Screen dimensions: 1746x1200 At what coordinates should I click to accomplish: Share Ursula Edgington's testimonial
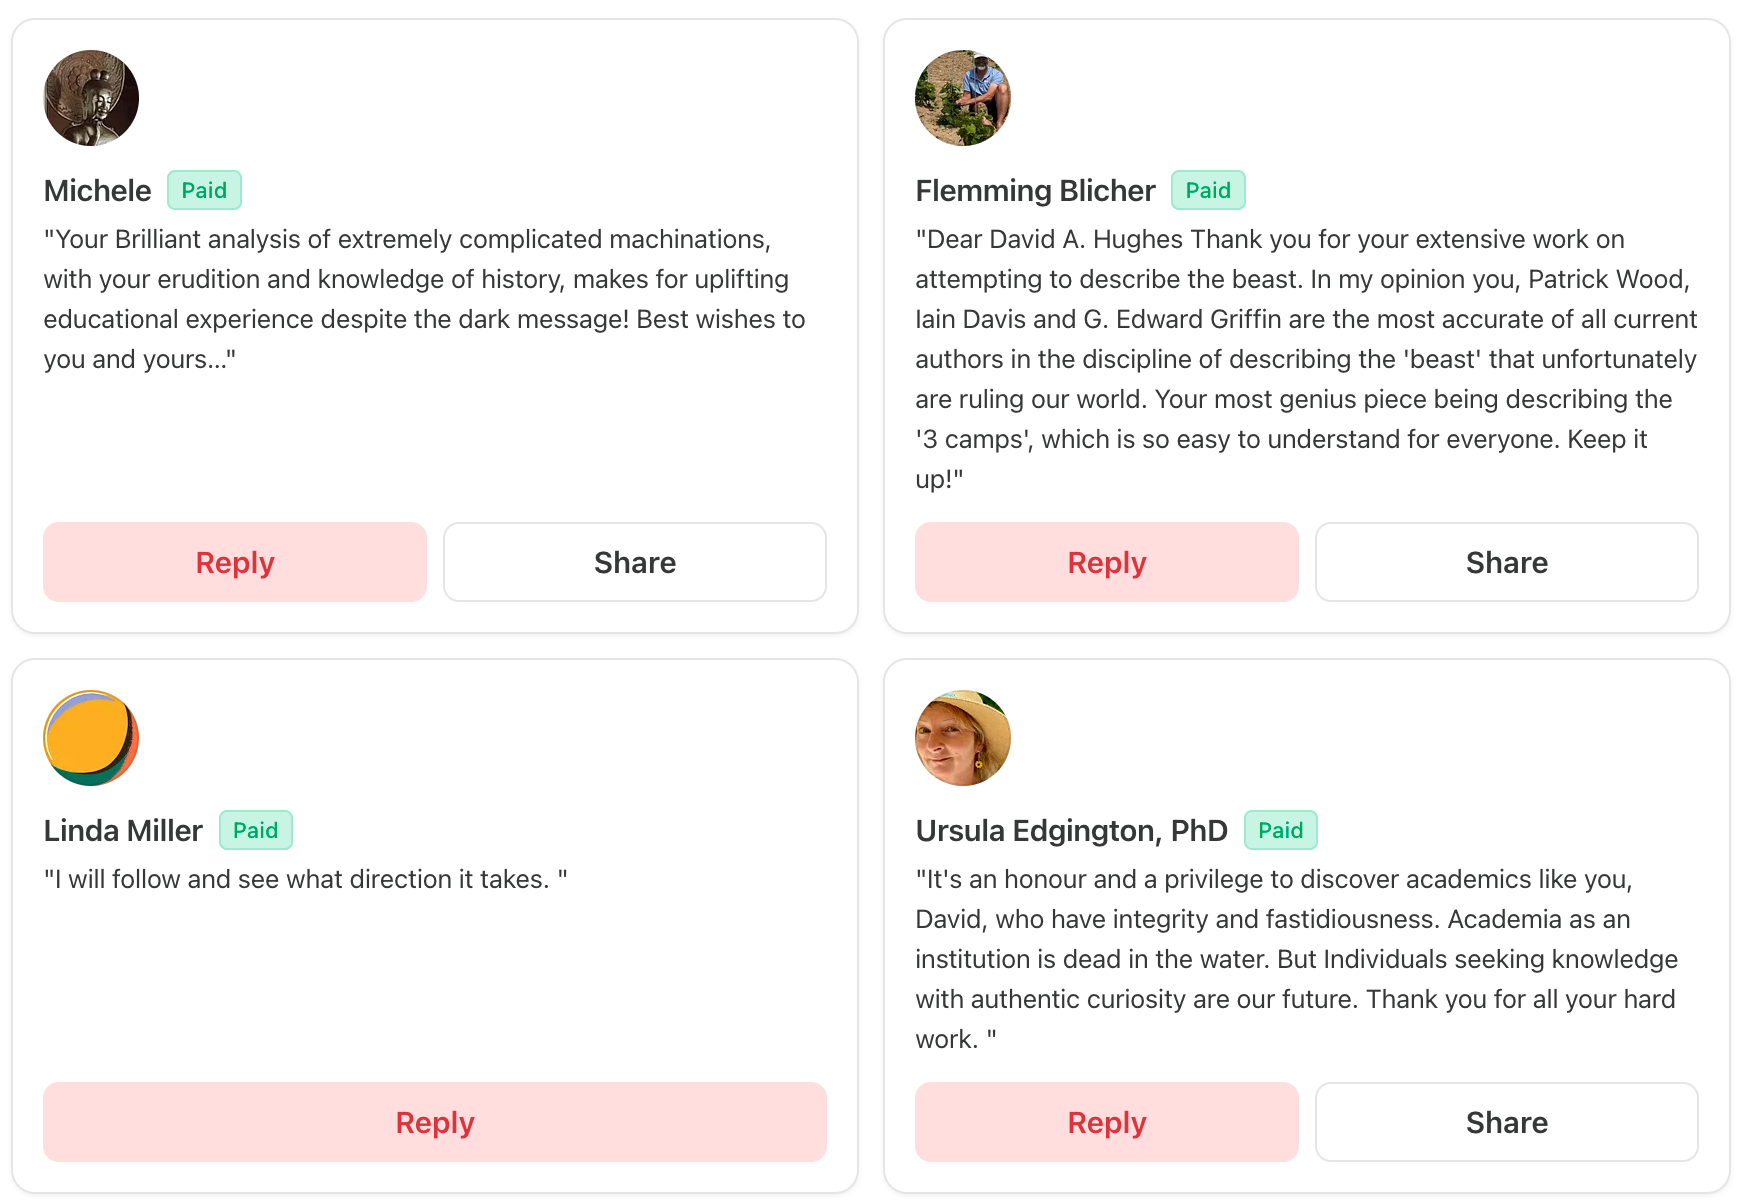tap(1507, 1122)
